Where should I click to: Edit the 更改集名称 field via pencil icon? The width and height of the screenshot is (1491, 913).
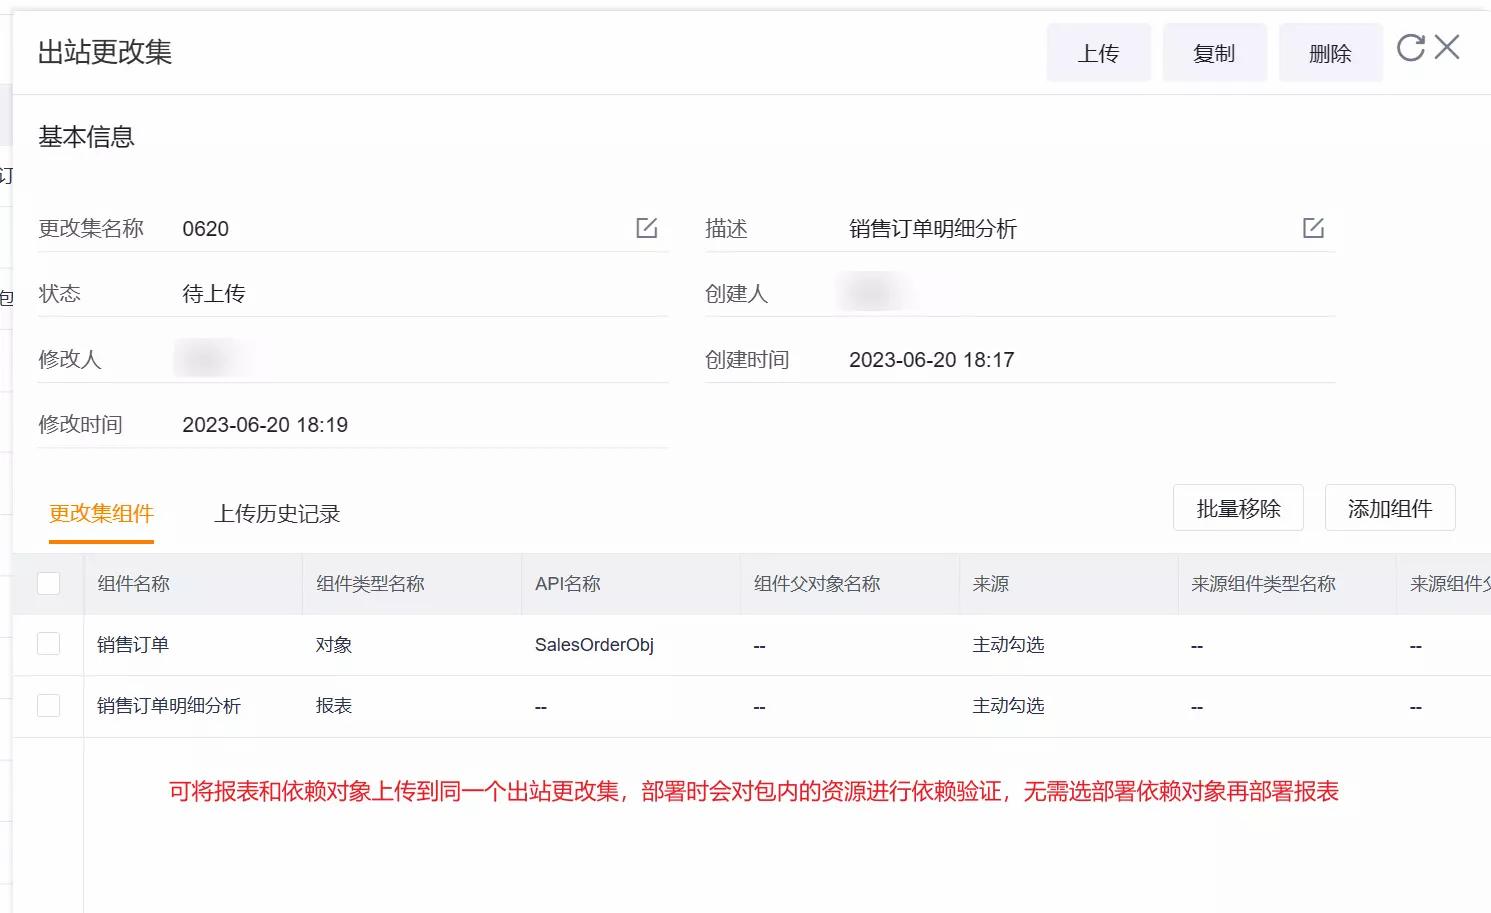[647, 228]
